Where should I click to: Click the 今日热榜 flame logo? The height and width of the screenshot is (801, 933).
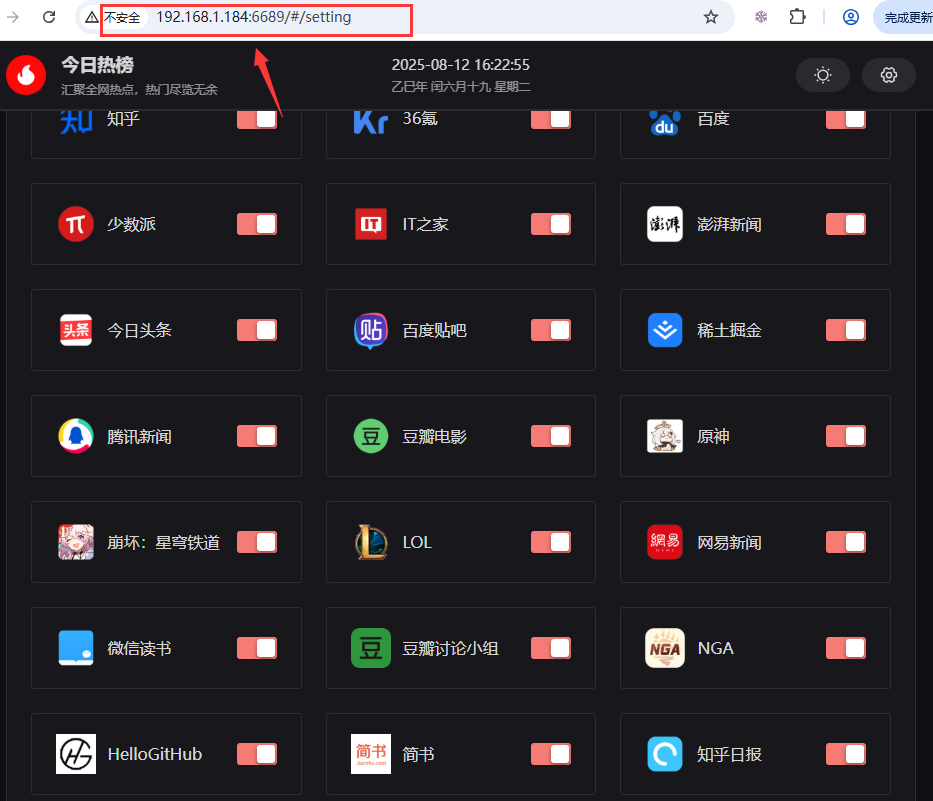pos(26,75)
